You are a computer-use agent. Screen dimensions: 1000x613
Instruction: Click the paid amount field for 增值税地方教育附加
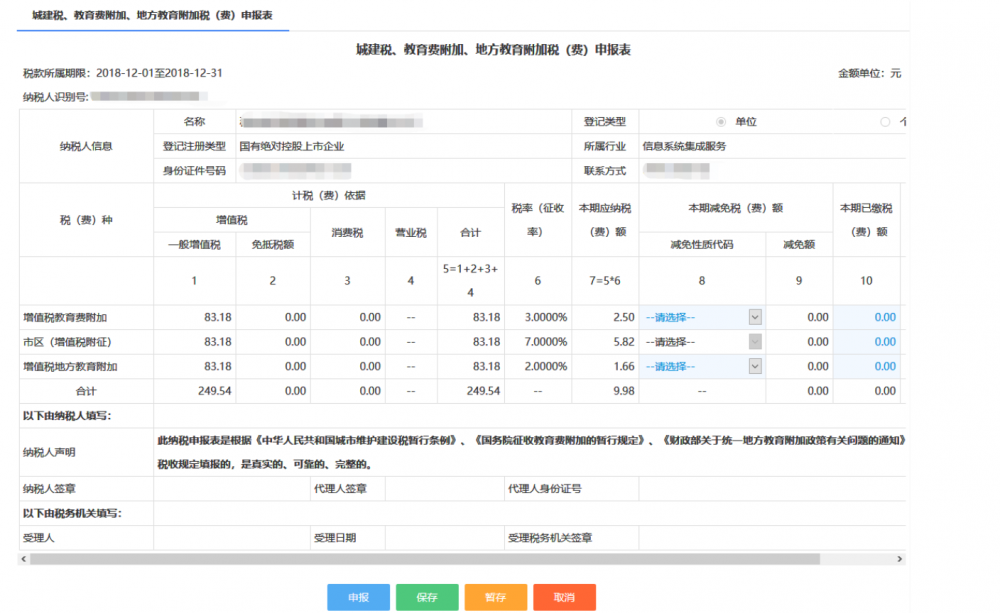(x=867, y=366)
